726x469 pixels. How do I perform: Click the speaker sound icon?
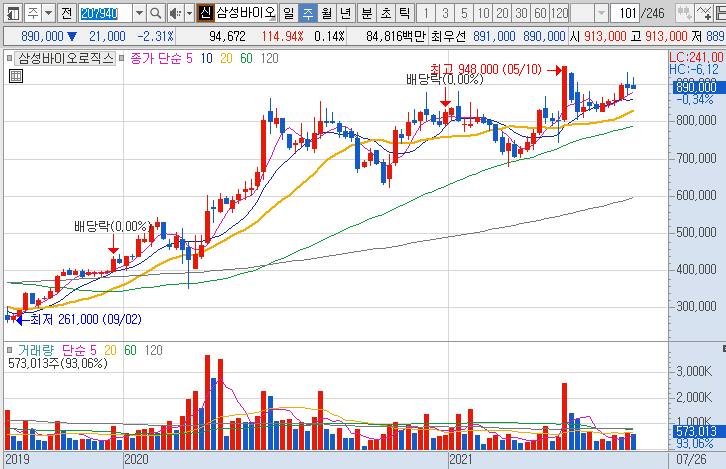pyautogui.click(x=175, y=13)
